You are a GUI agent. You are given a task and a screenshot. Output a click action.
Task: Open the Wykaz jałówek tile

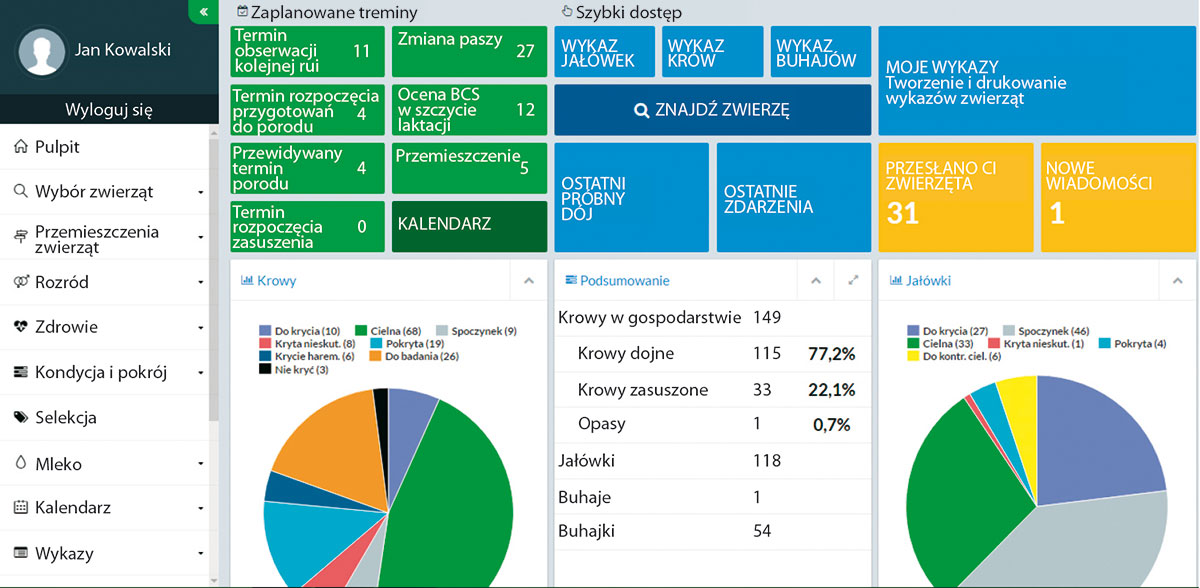pyautogui.click(x=604, y=51)
